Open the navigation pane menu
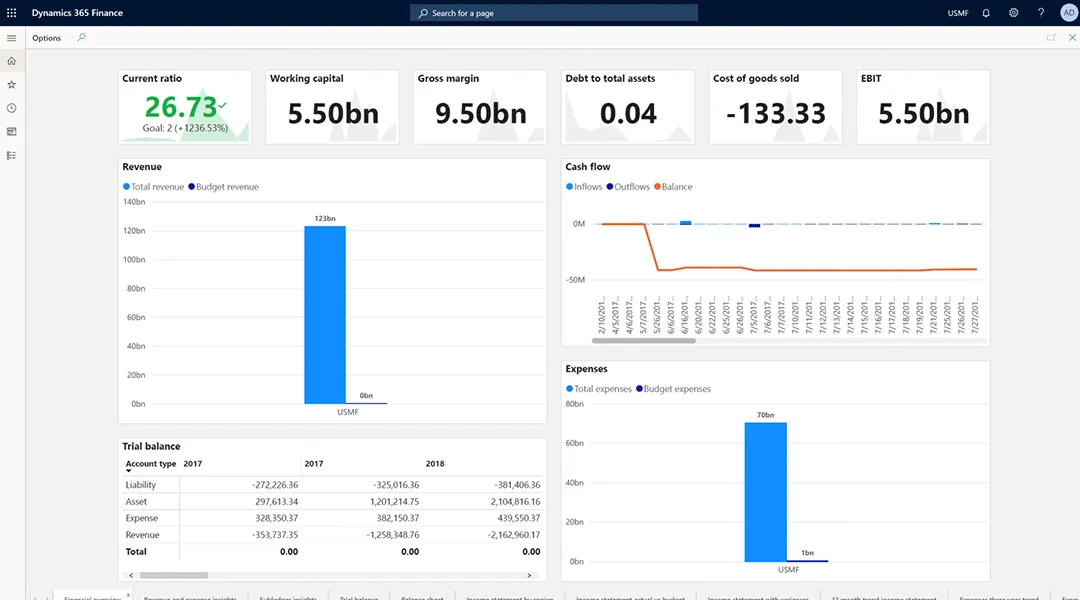 (11, 38)
